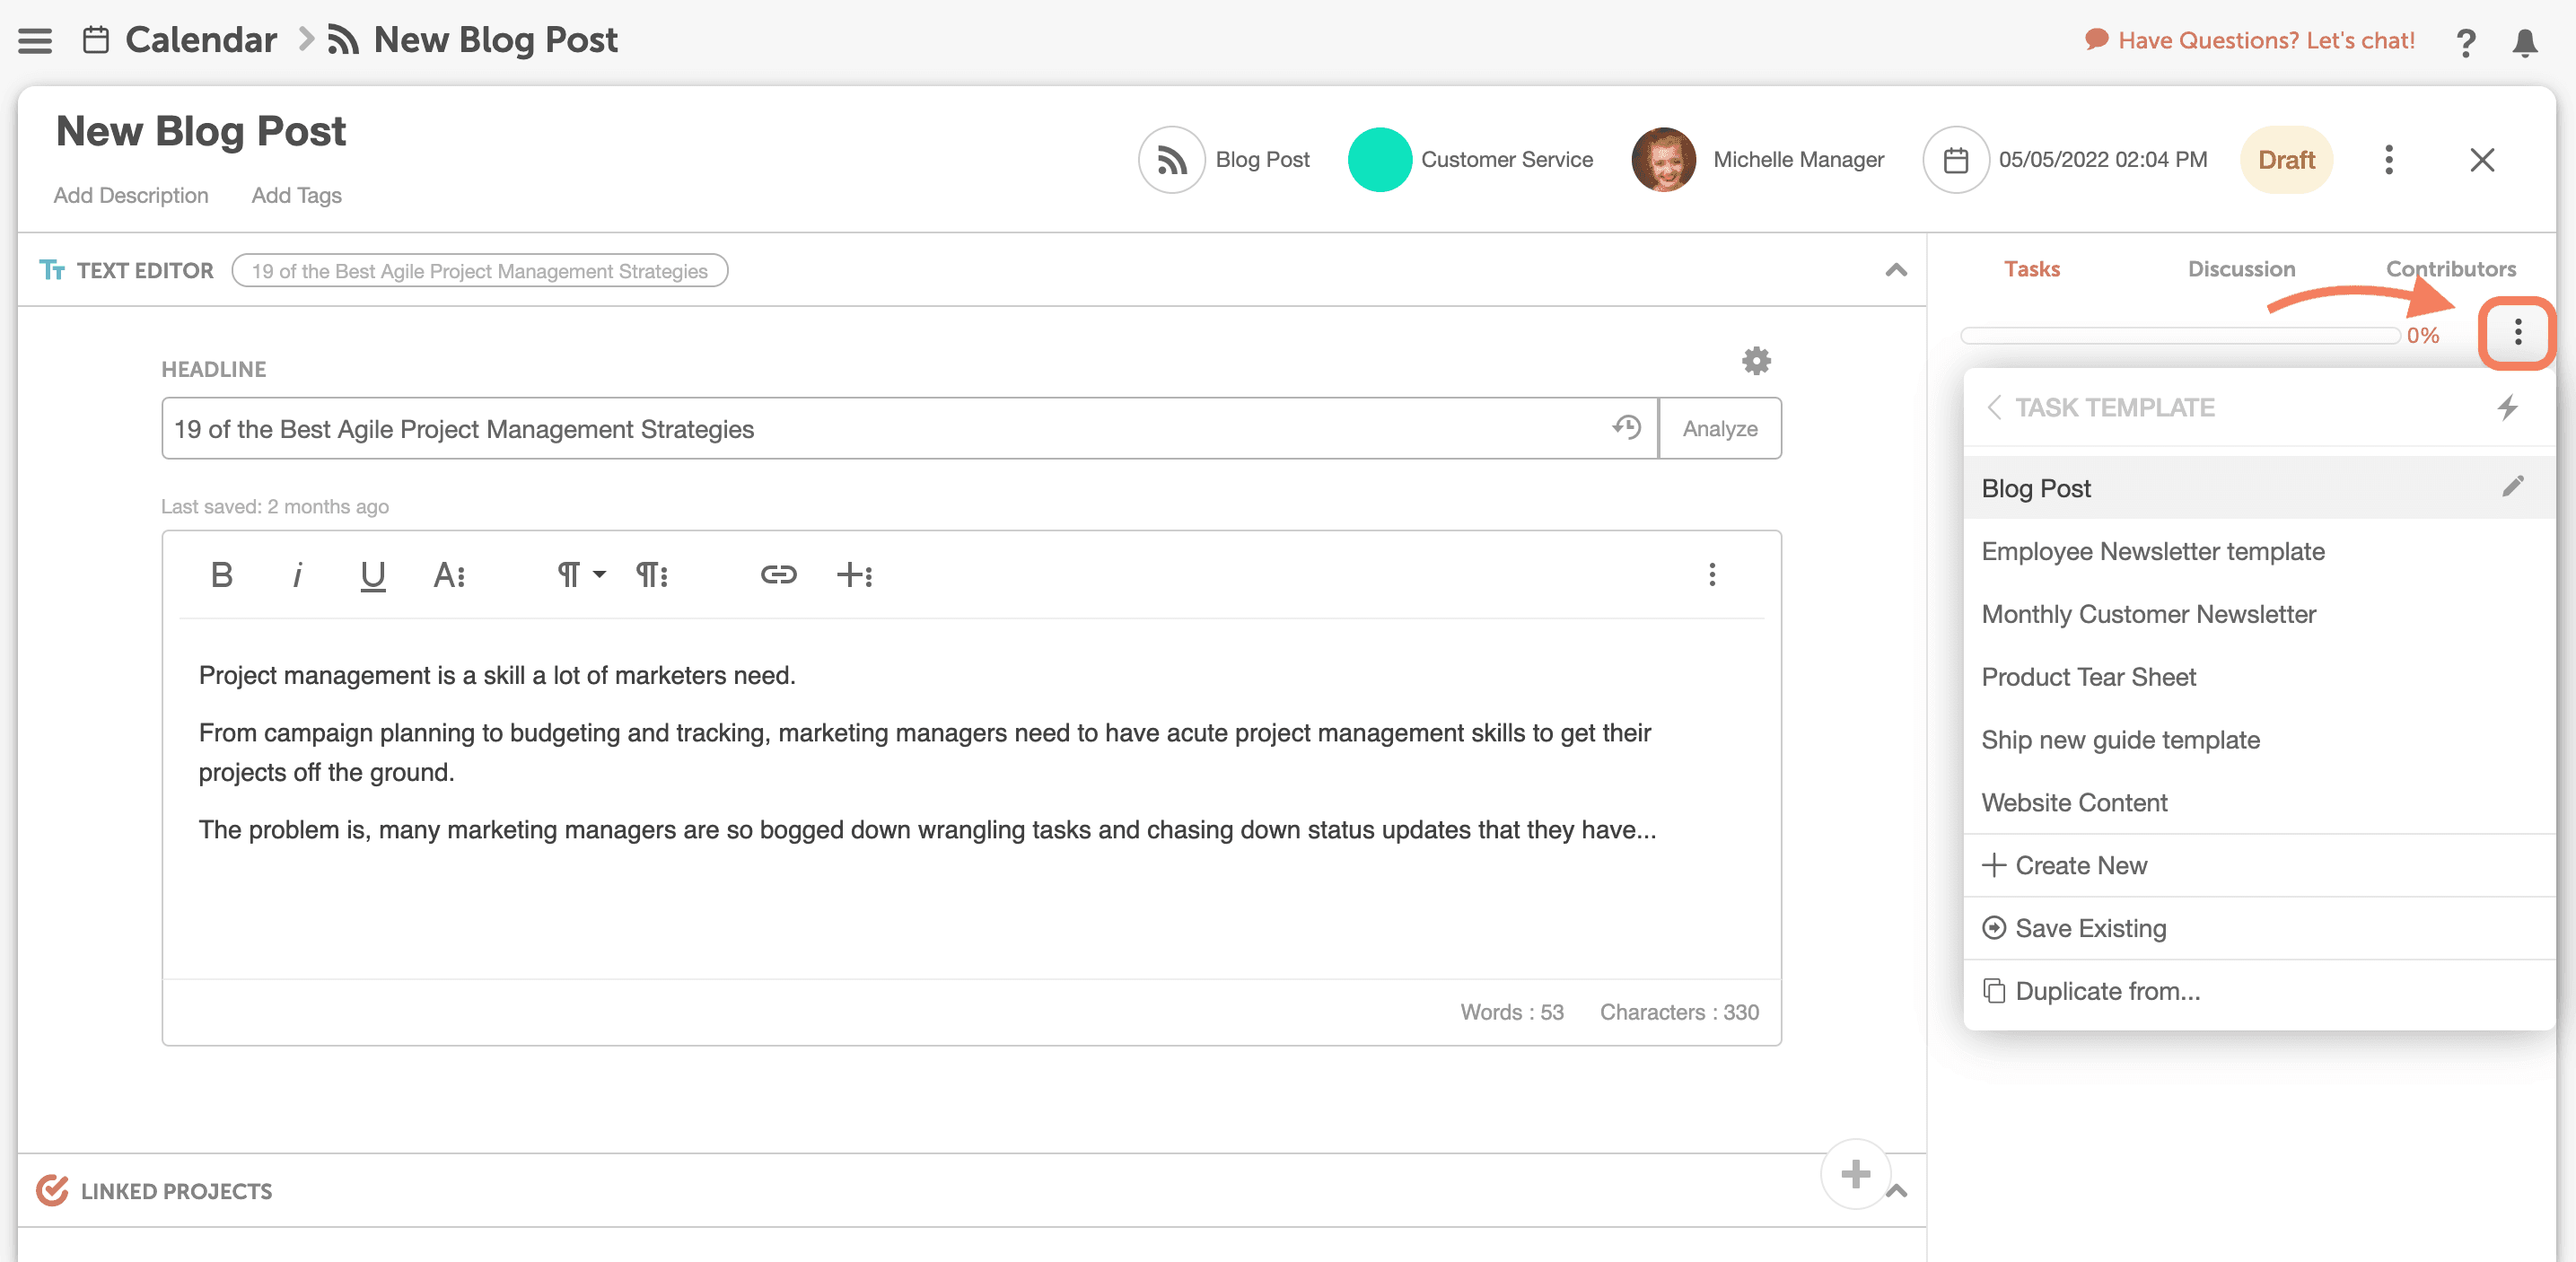2576x1262 pixels.
Task: Collapse the Text Editor section
Action: (1895, 270)
